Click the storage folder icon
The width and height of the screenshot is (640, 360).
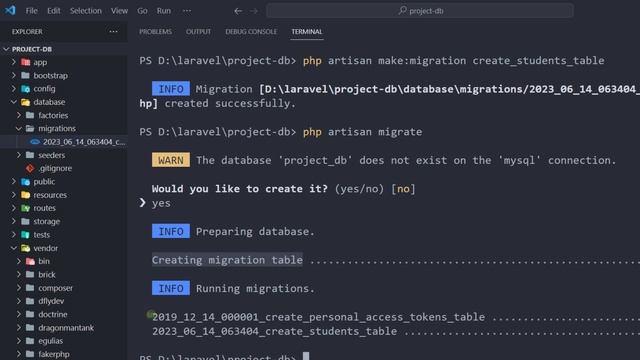point(25,222)
